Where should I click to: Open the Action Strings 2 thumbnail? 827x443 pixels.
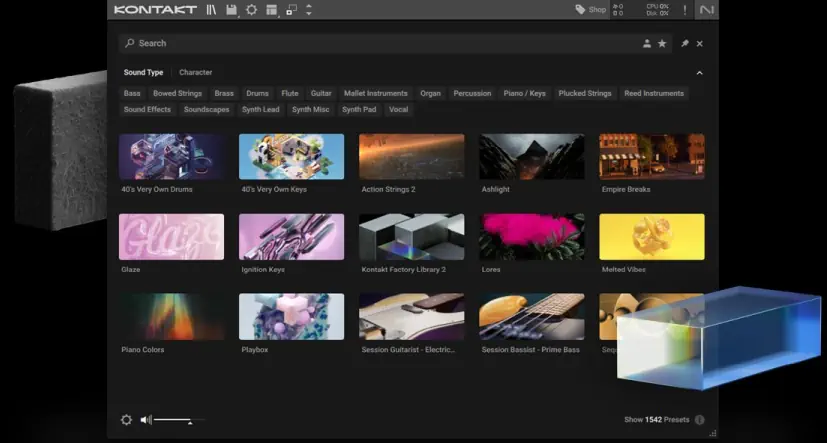coord(412,157)
